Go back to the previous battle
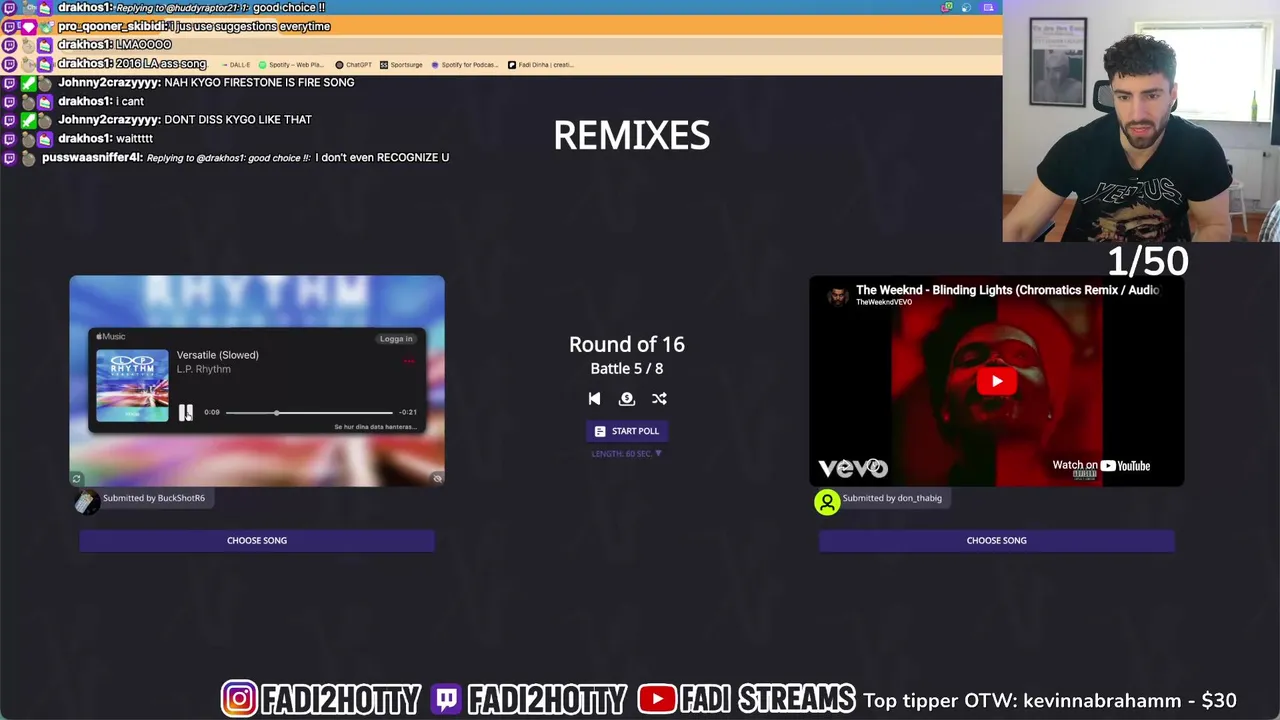The width and height of the screenshot is (1280, 720). point(594,399)
